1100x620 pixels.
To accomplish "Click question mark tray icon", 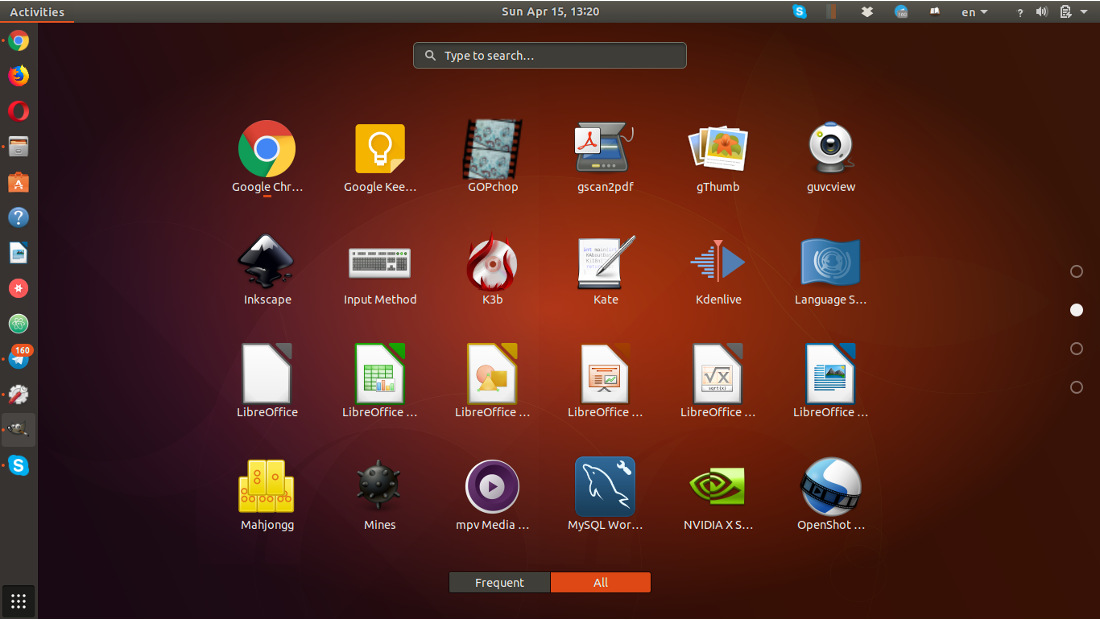I will pyautogui.click(x=1019, y=13).
